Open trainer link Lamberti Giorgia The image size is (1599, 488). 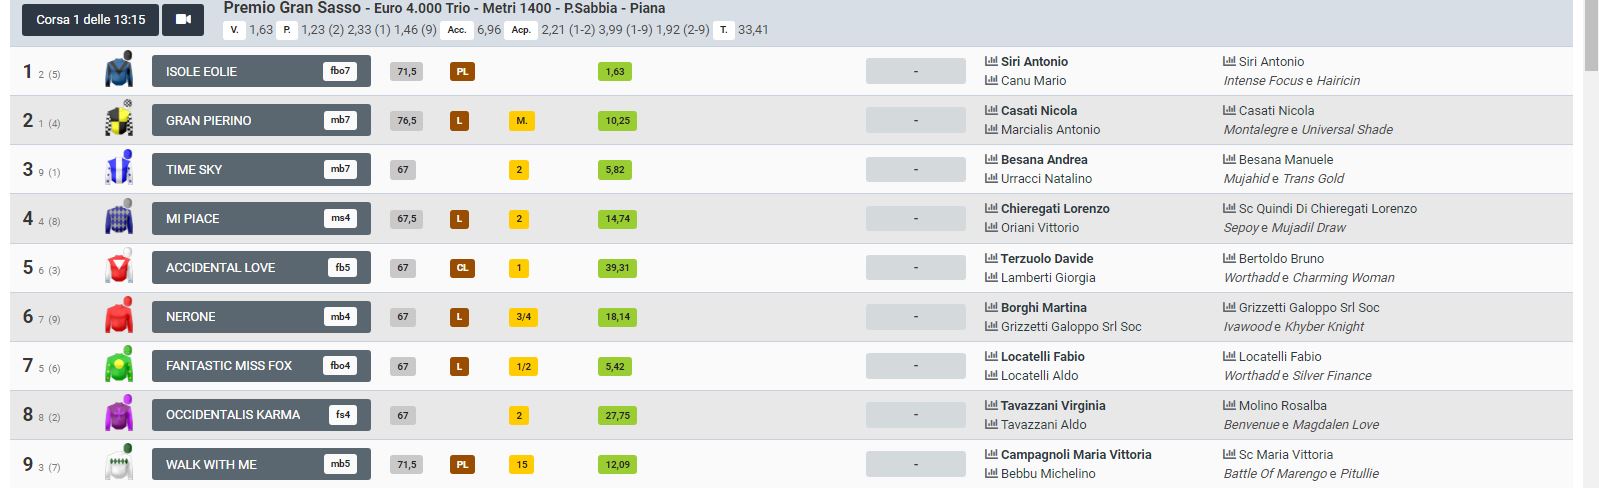click(1048, 277)
